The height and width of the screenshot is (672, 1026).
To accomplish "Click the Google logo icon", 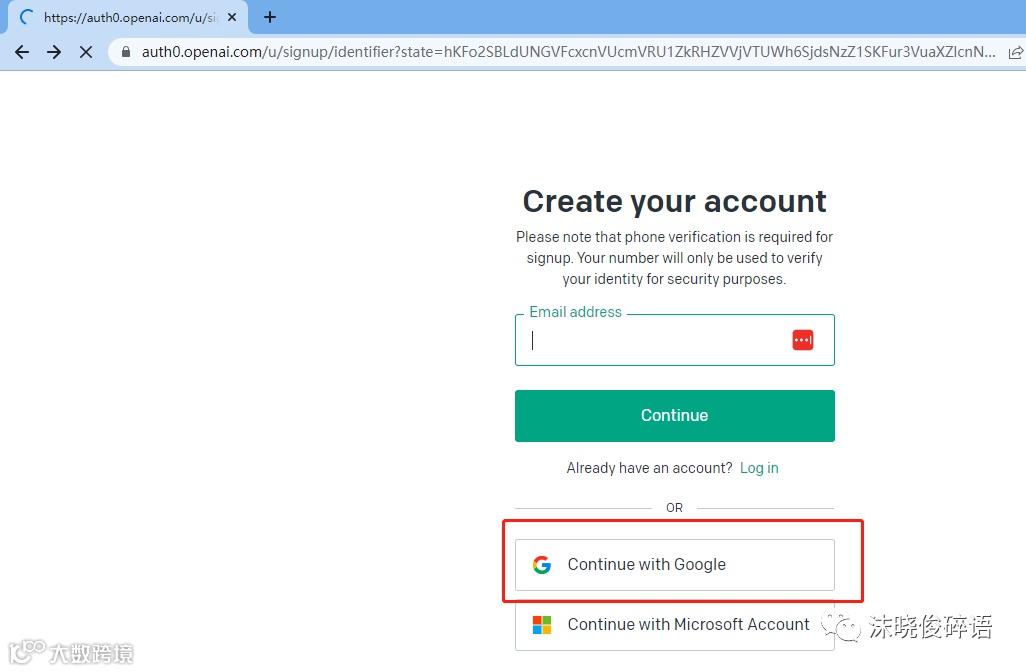I will [542, 565].
